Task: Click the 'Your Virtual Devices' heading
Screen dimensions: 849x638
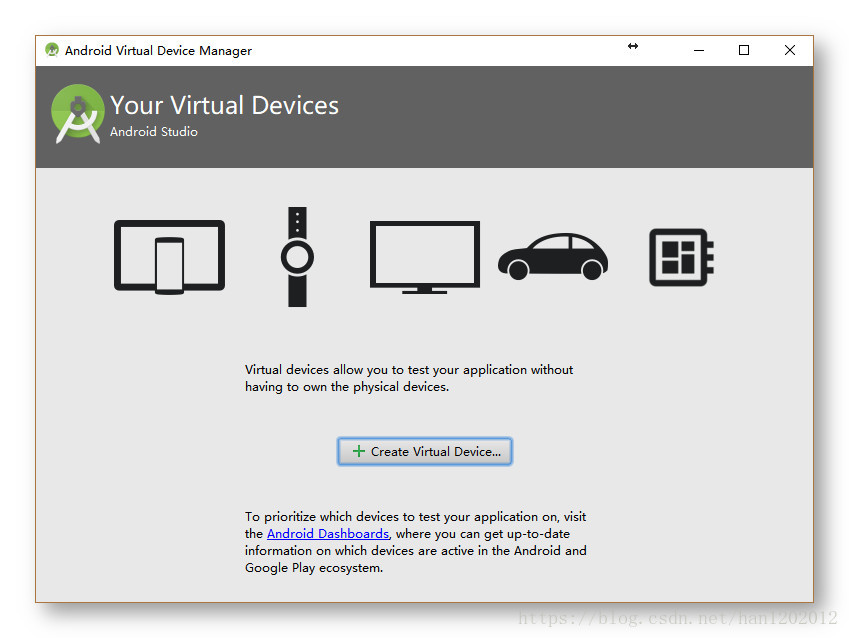Action: (224, 105)
